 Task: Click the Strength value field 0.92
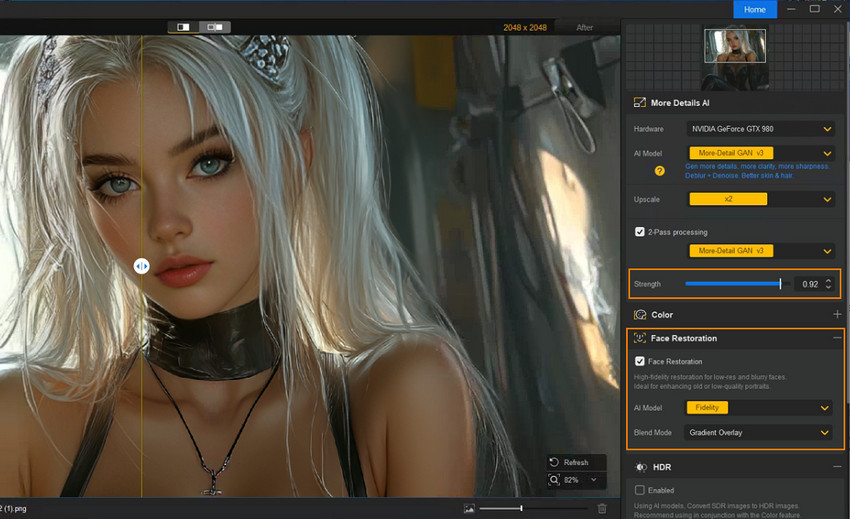click(x=810, y=284)
